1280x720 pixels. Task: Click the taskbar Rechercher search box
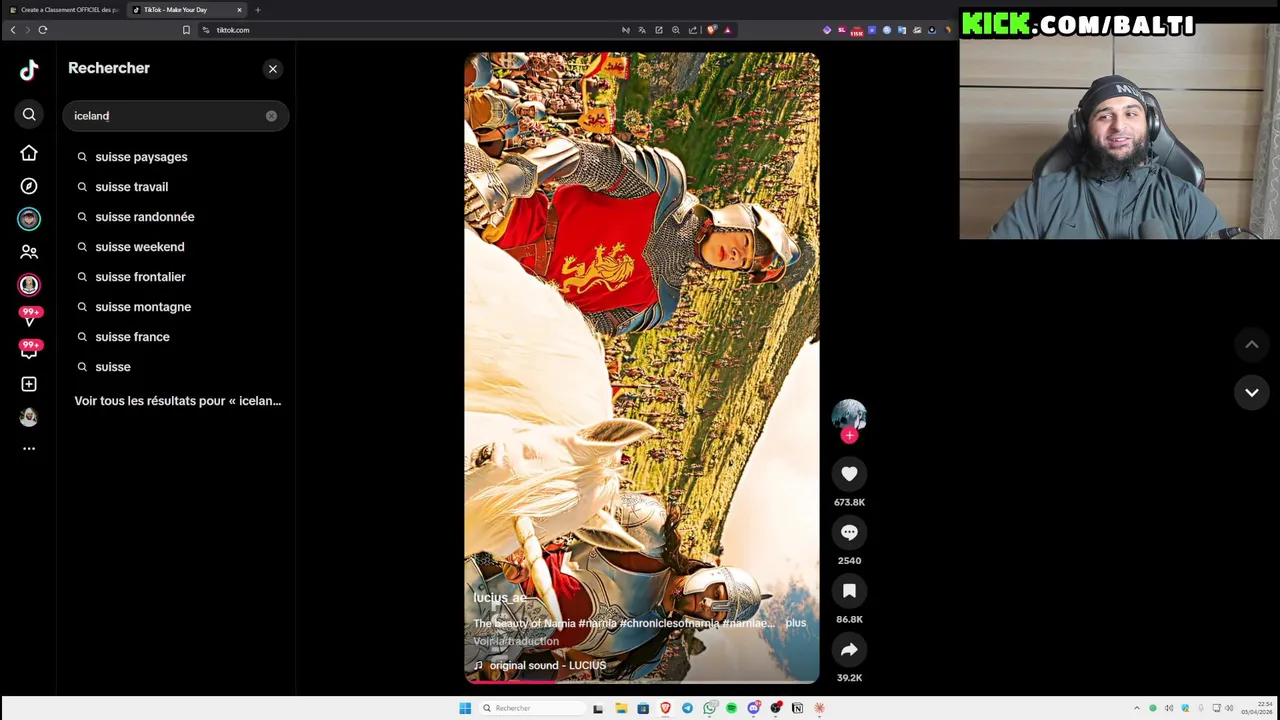click(530, 708)
